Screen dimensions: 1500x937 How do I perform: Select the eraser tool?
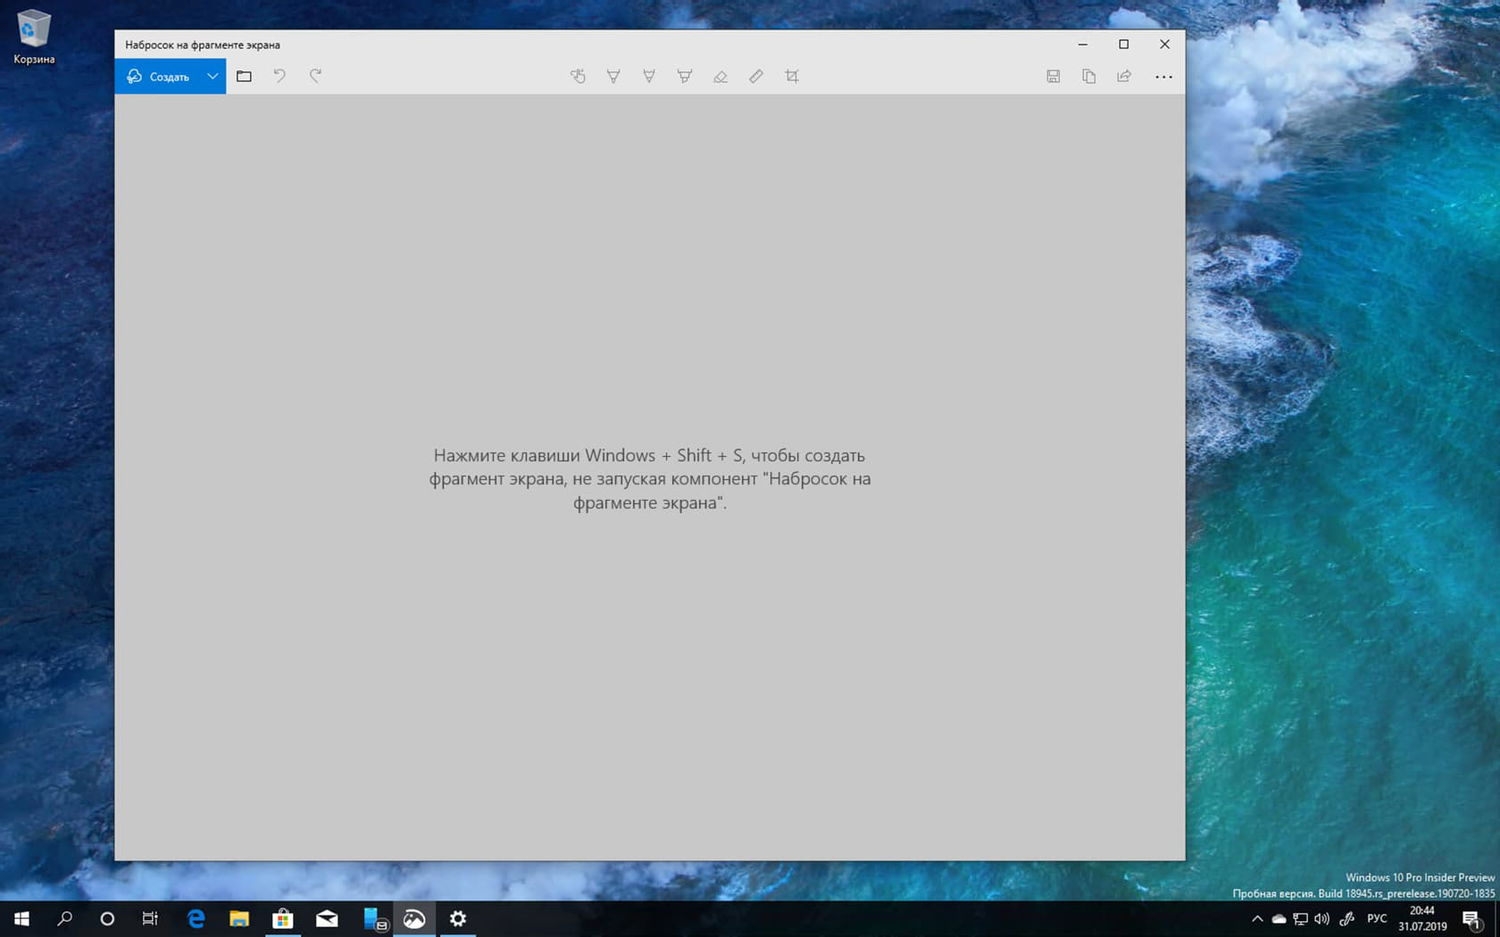tap(720, 76)
